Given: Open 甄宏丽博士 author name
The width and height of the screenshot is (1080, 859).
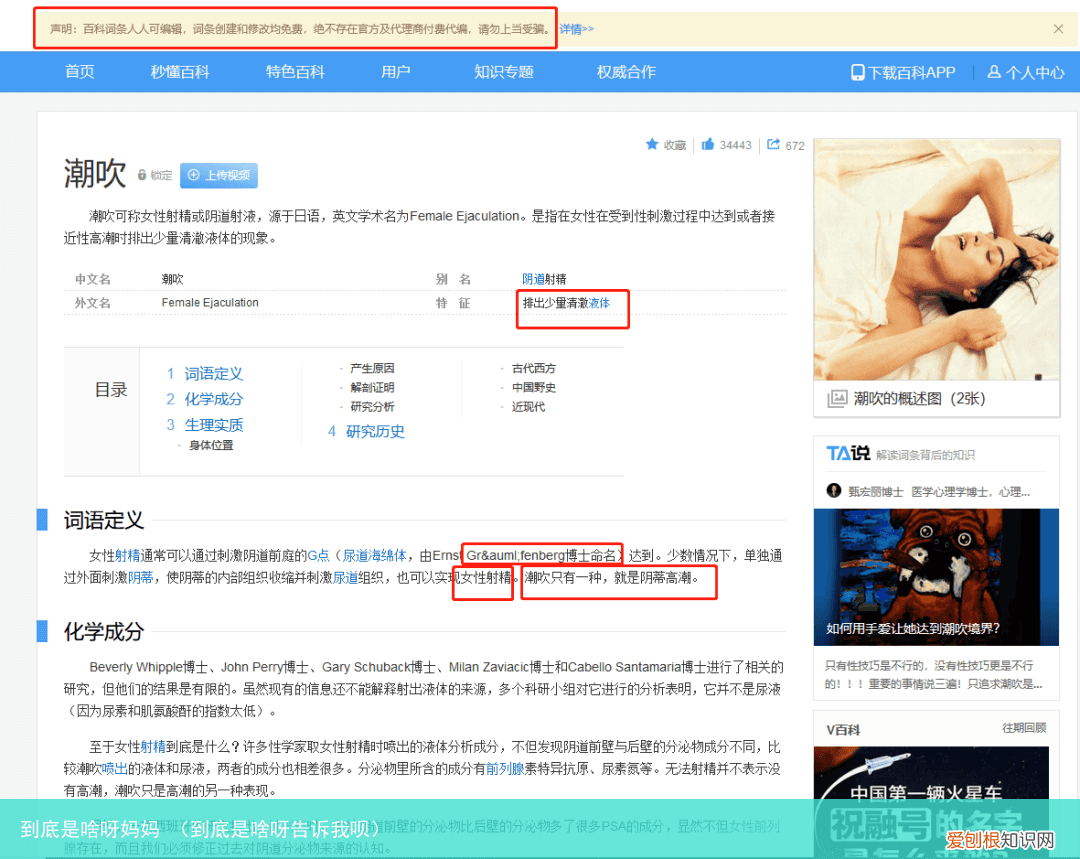Looking at the screenshot, I should (875, 492).
